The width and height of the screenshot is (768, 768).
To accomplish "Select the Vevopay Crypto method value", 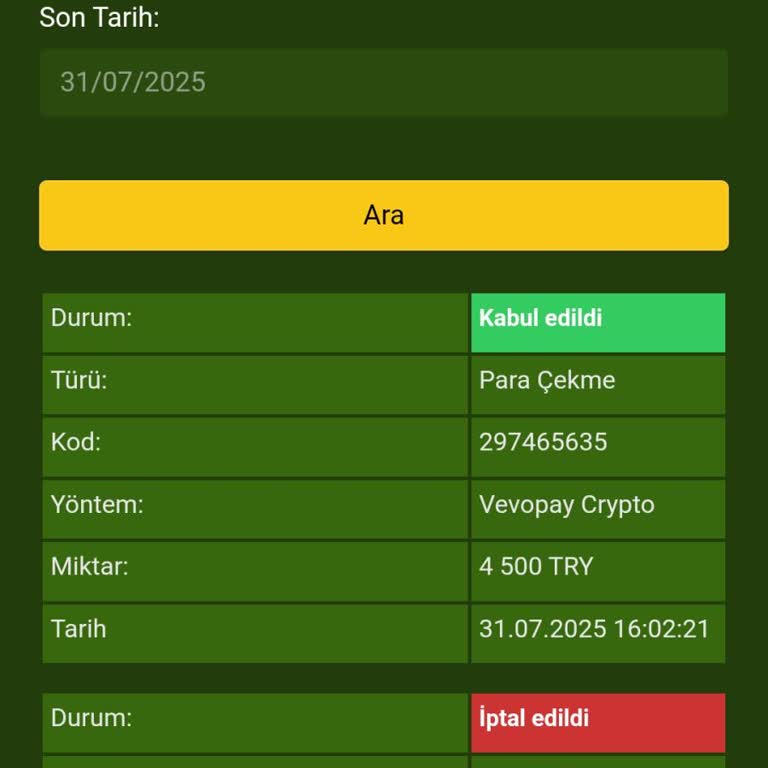I will 566,505.
